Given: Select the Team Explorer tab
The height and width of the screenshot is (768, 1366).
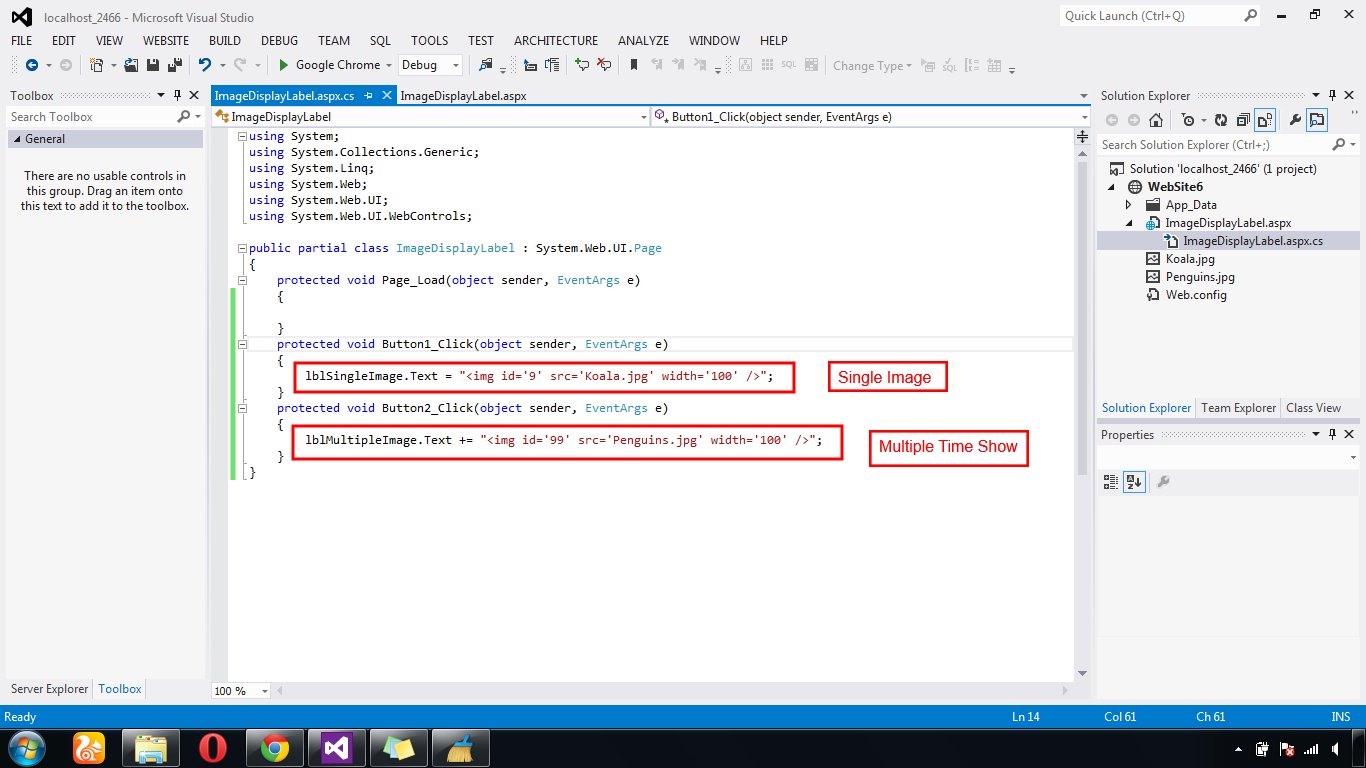Looking at the screenshot, I should click(1238, 408).
